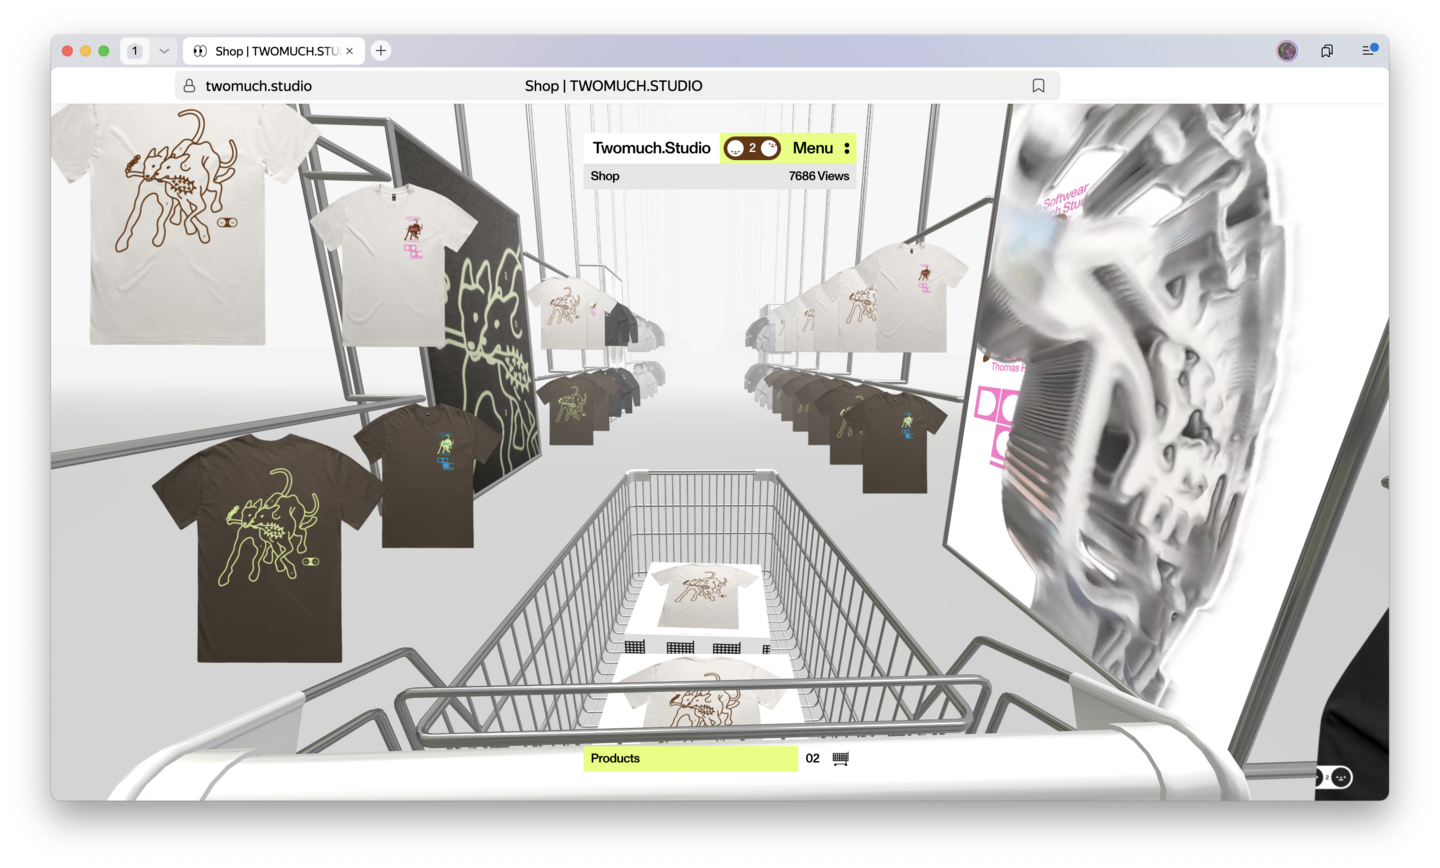Click the cart count 02
Screen dimensions: 1440x868
point(813,759)
